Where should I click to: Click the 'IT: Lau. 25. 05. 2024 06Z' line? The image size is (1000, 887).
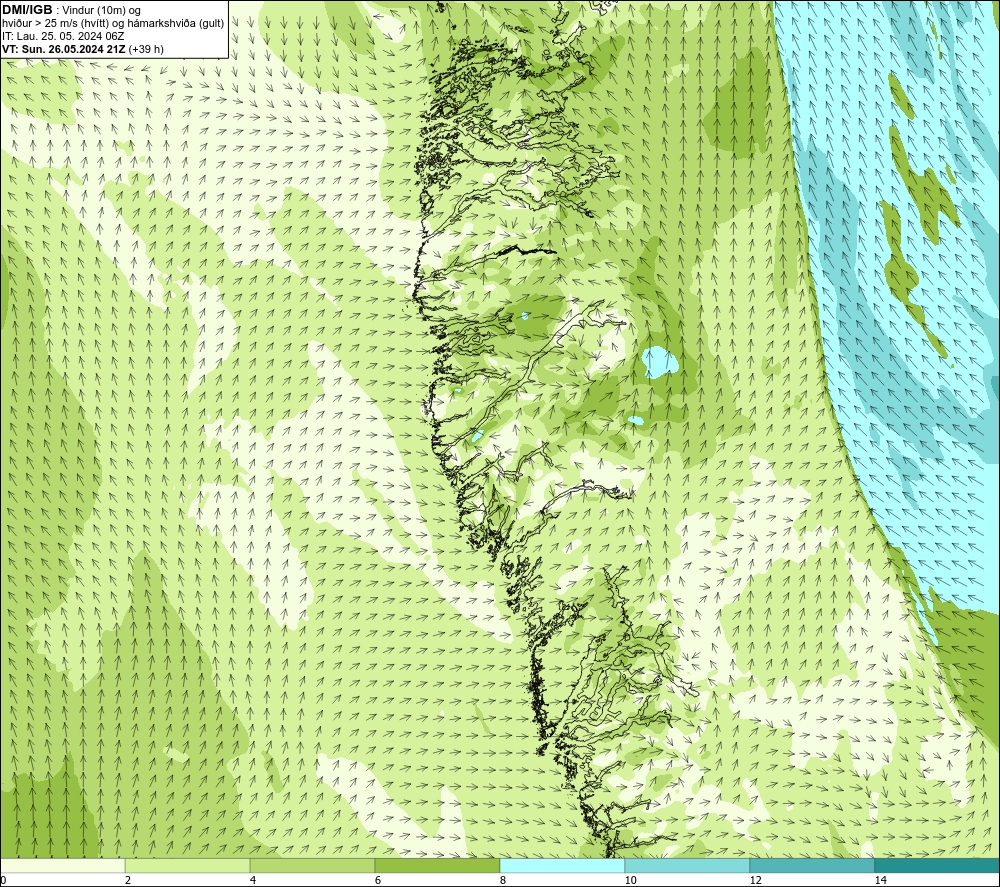tap(63, 36)
